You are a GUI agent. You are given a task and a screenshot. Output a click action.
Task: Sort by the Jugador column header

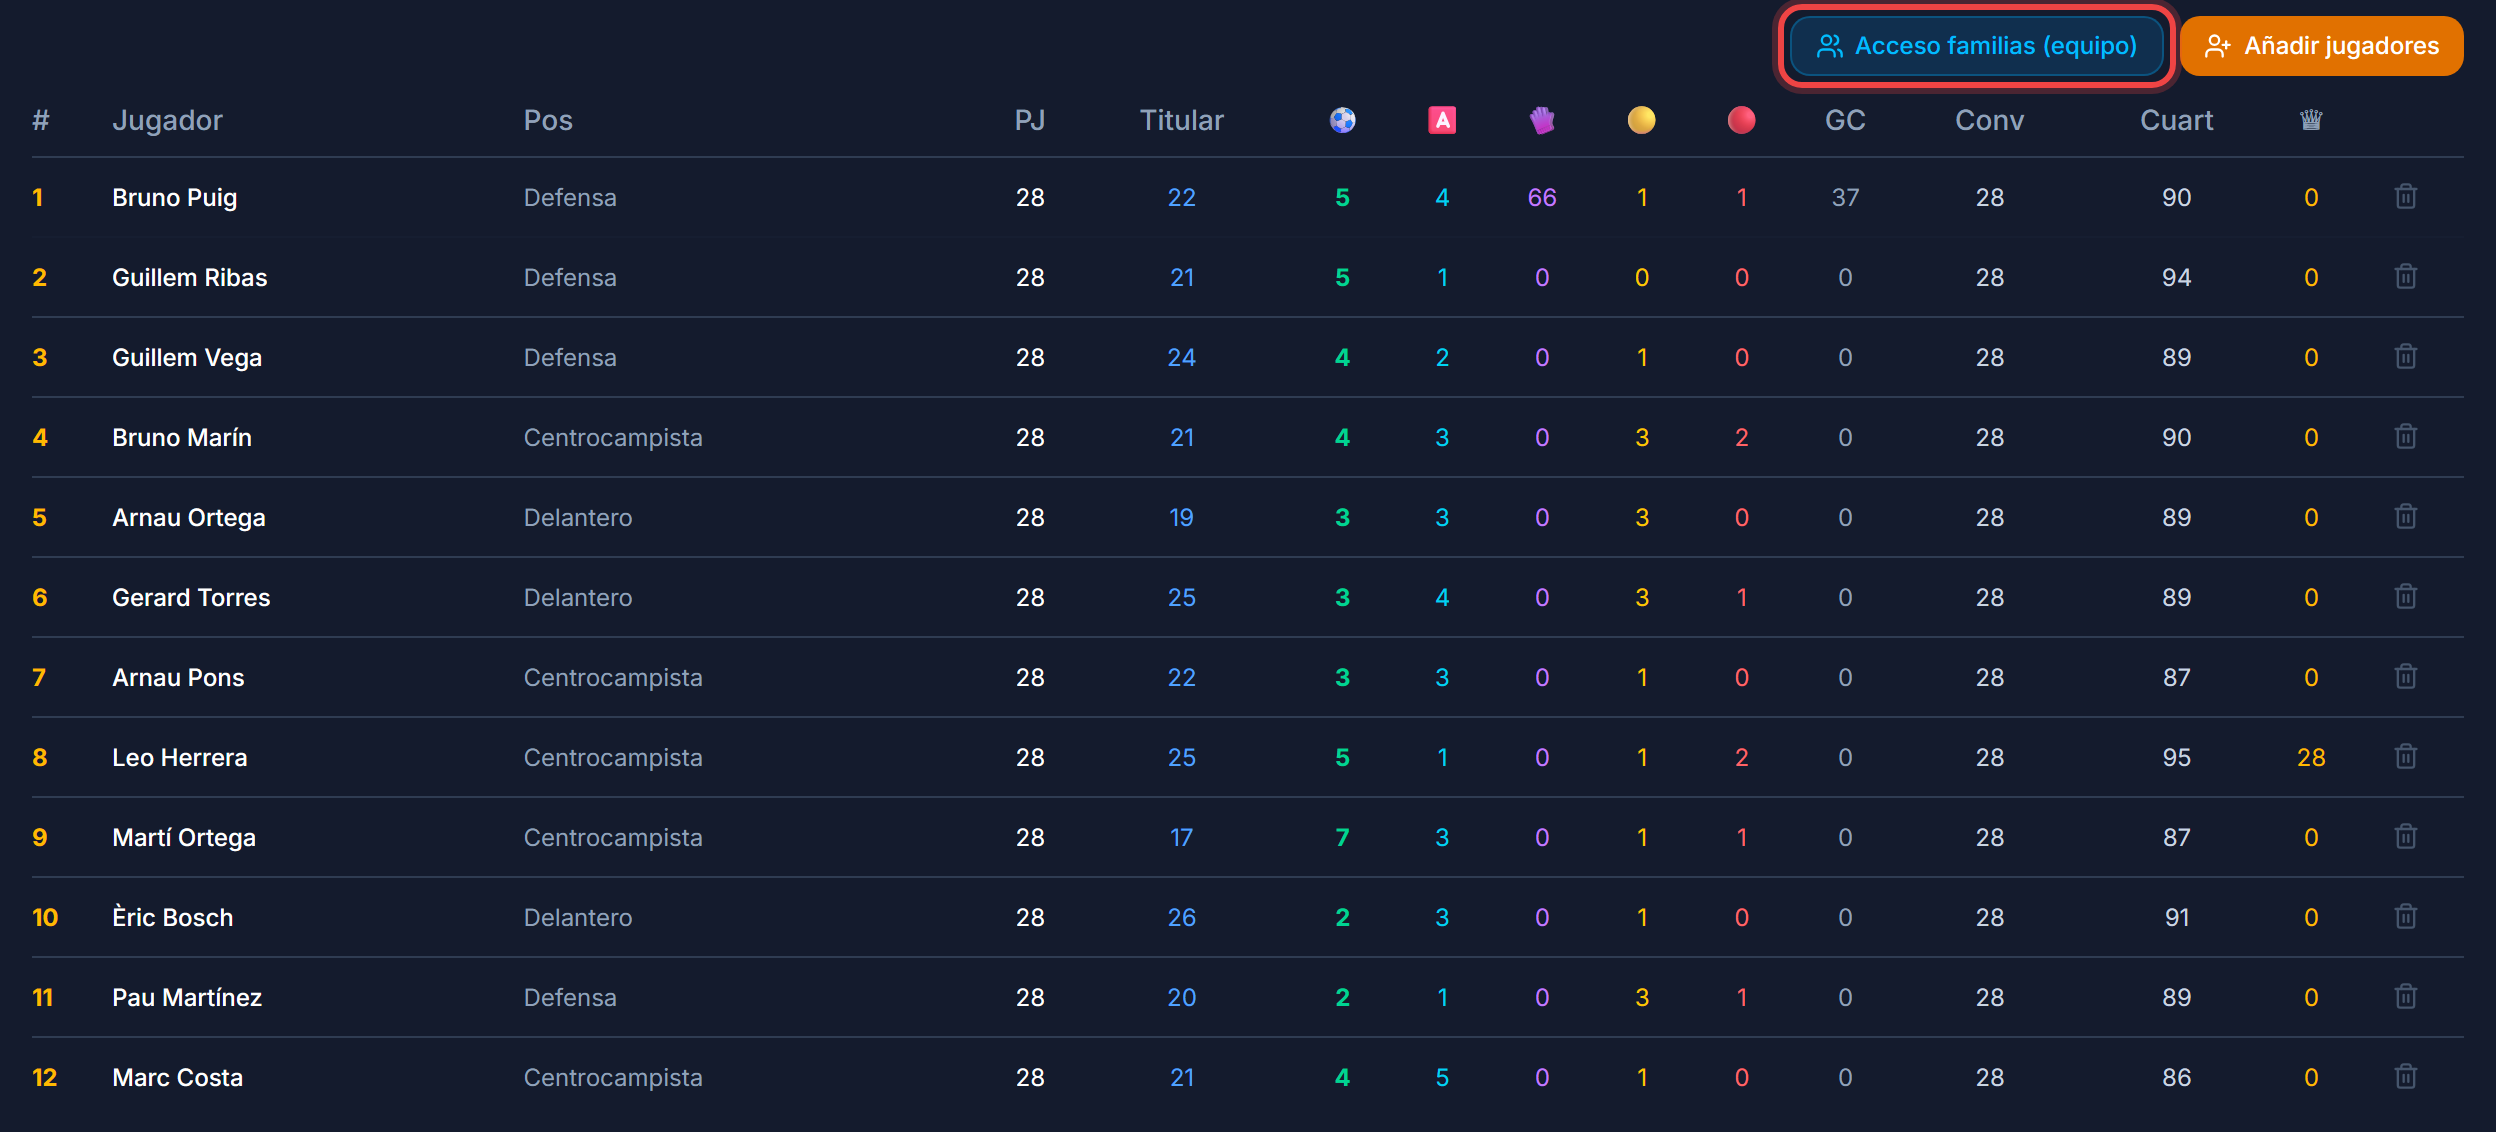[x=167, y=120]
